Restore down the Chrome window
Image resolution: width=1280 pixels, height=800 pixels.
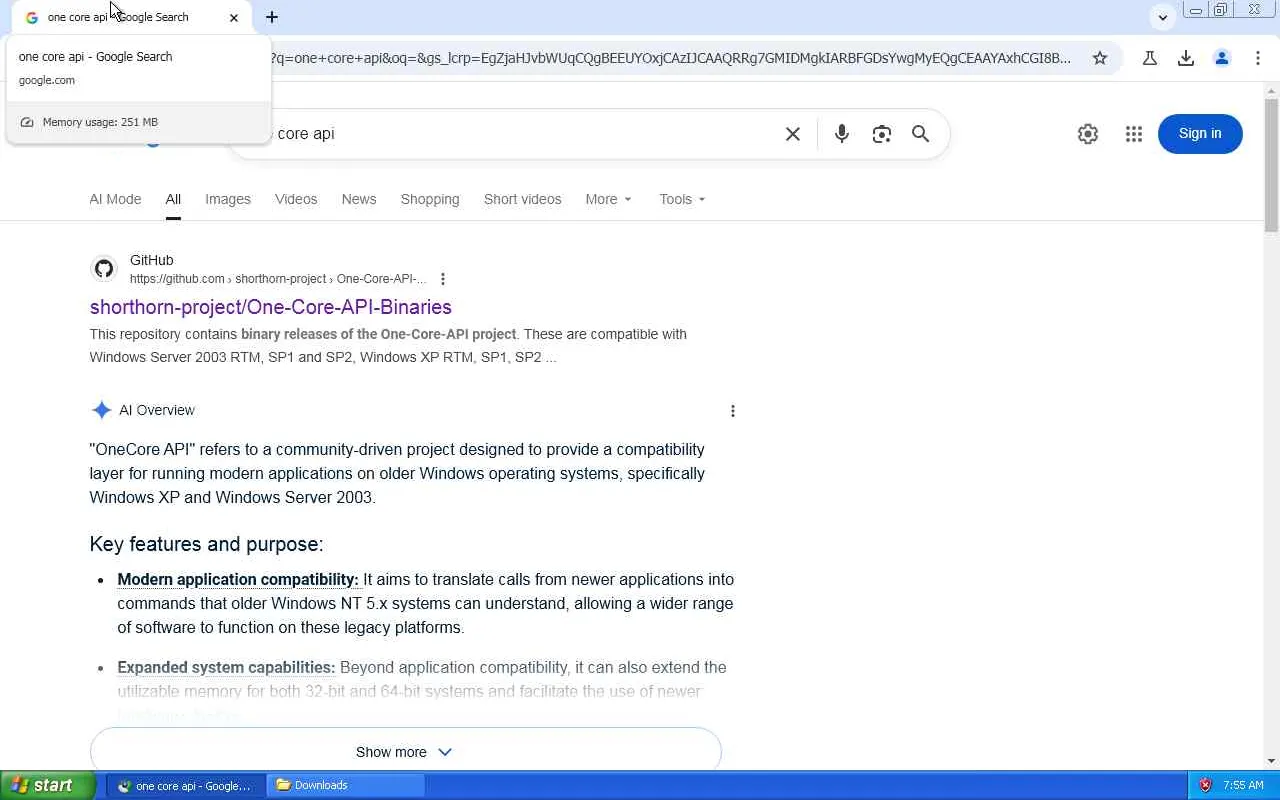[1221, 10]
